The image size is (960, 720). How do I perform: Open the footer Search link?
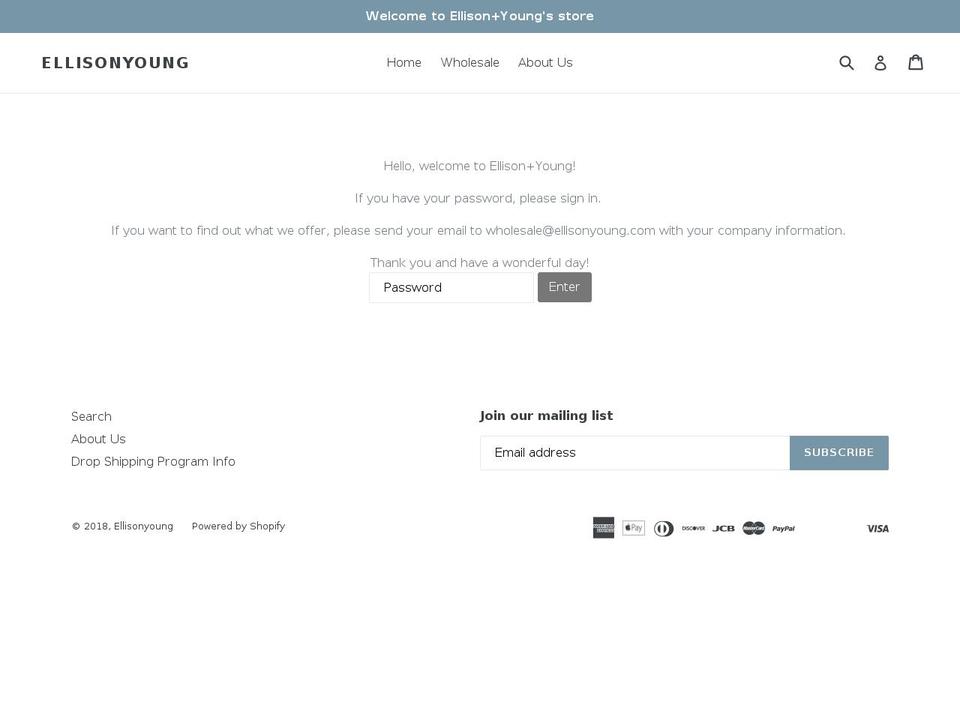coord(91,416)
